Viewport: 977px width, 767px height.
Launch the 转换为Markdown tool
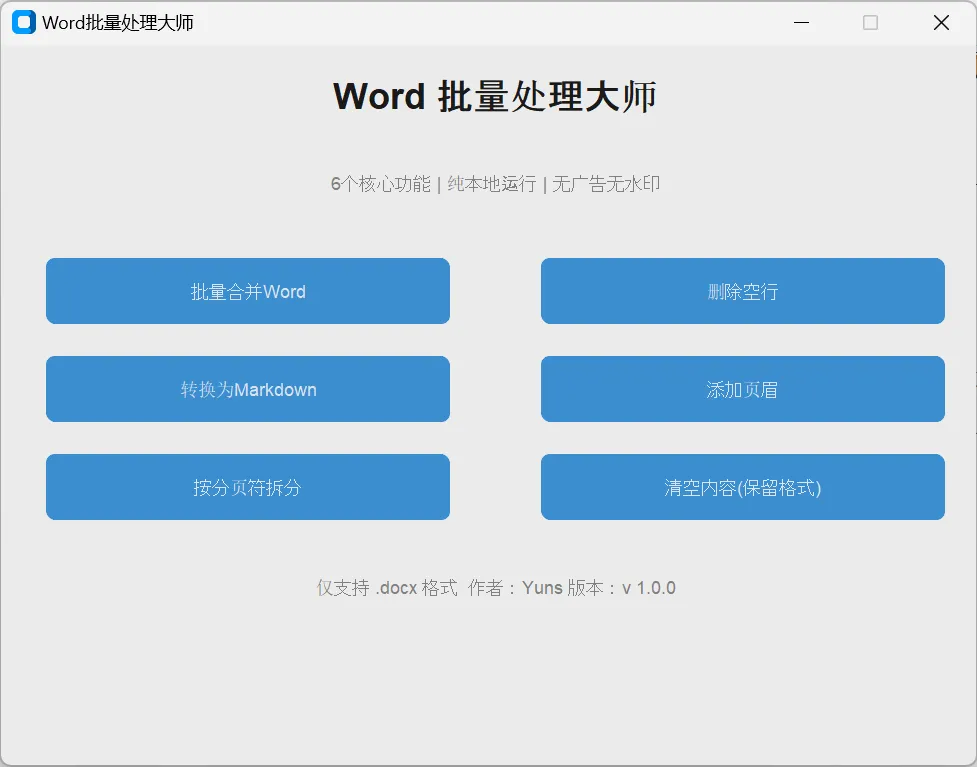point(248,389)
